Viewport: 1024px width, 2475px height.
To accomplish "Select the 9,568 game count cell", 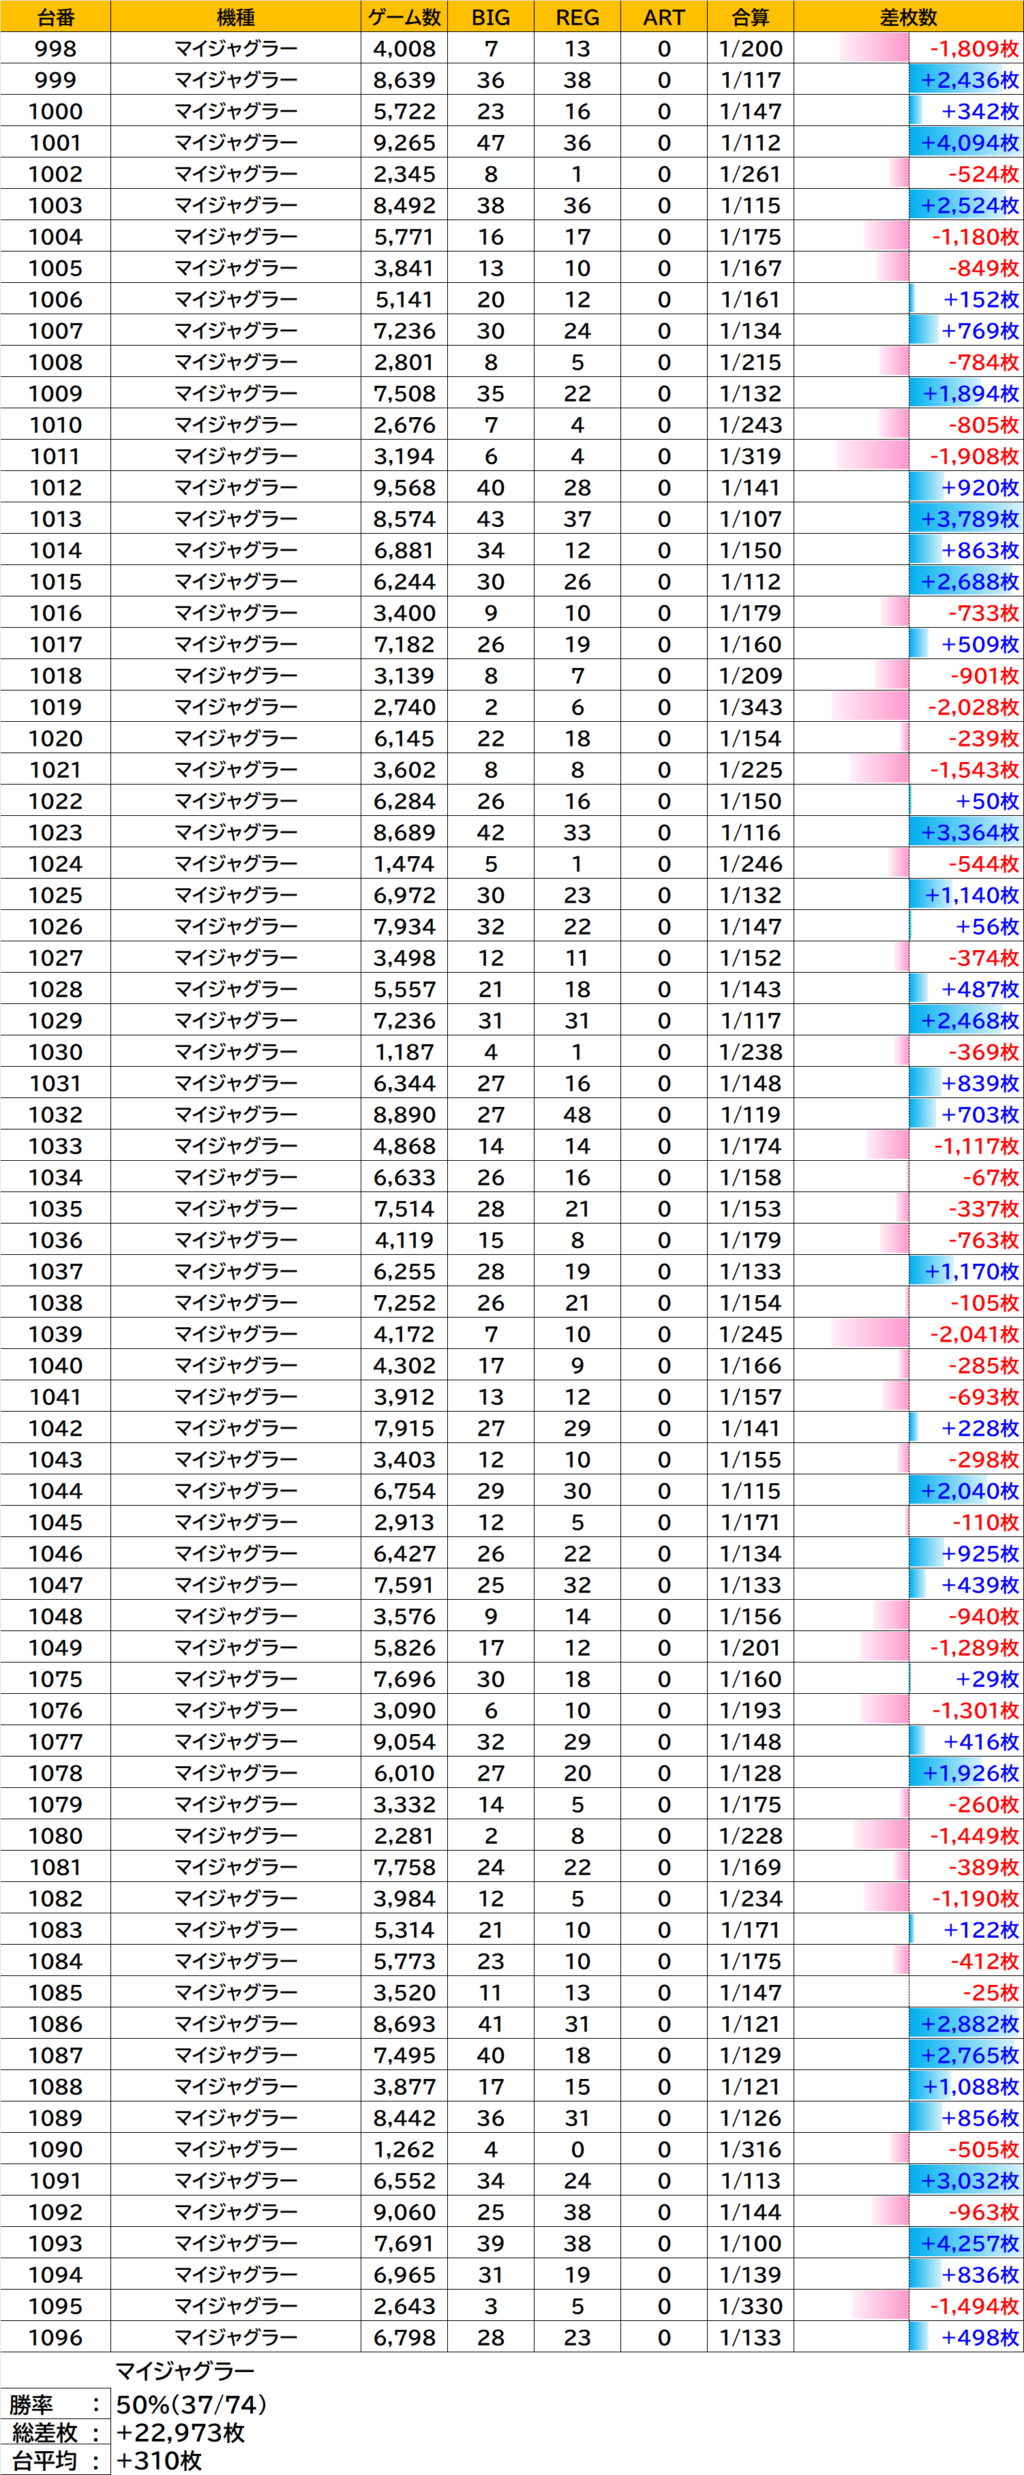I will pyautogui.click(x=404, y=488).
